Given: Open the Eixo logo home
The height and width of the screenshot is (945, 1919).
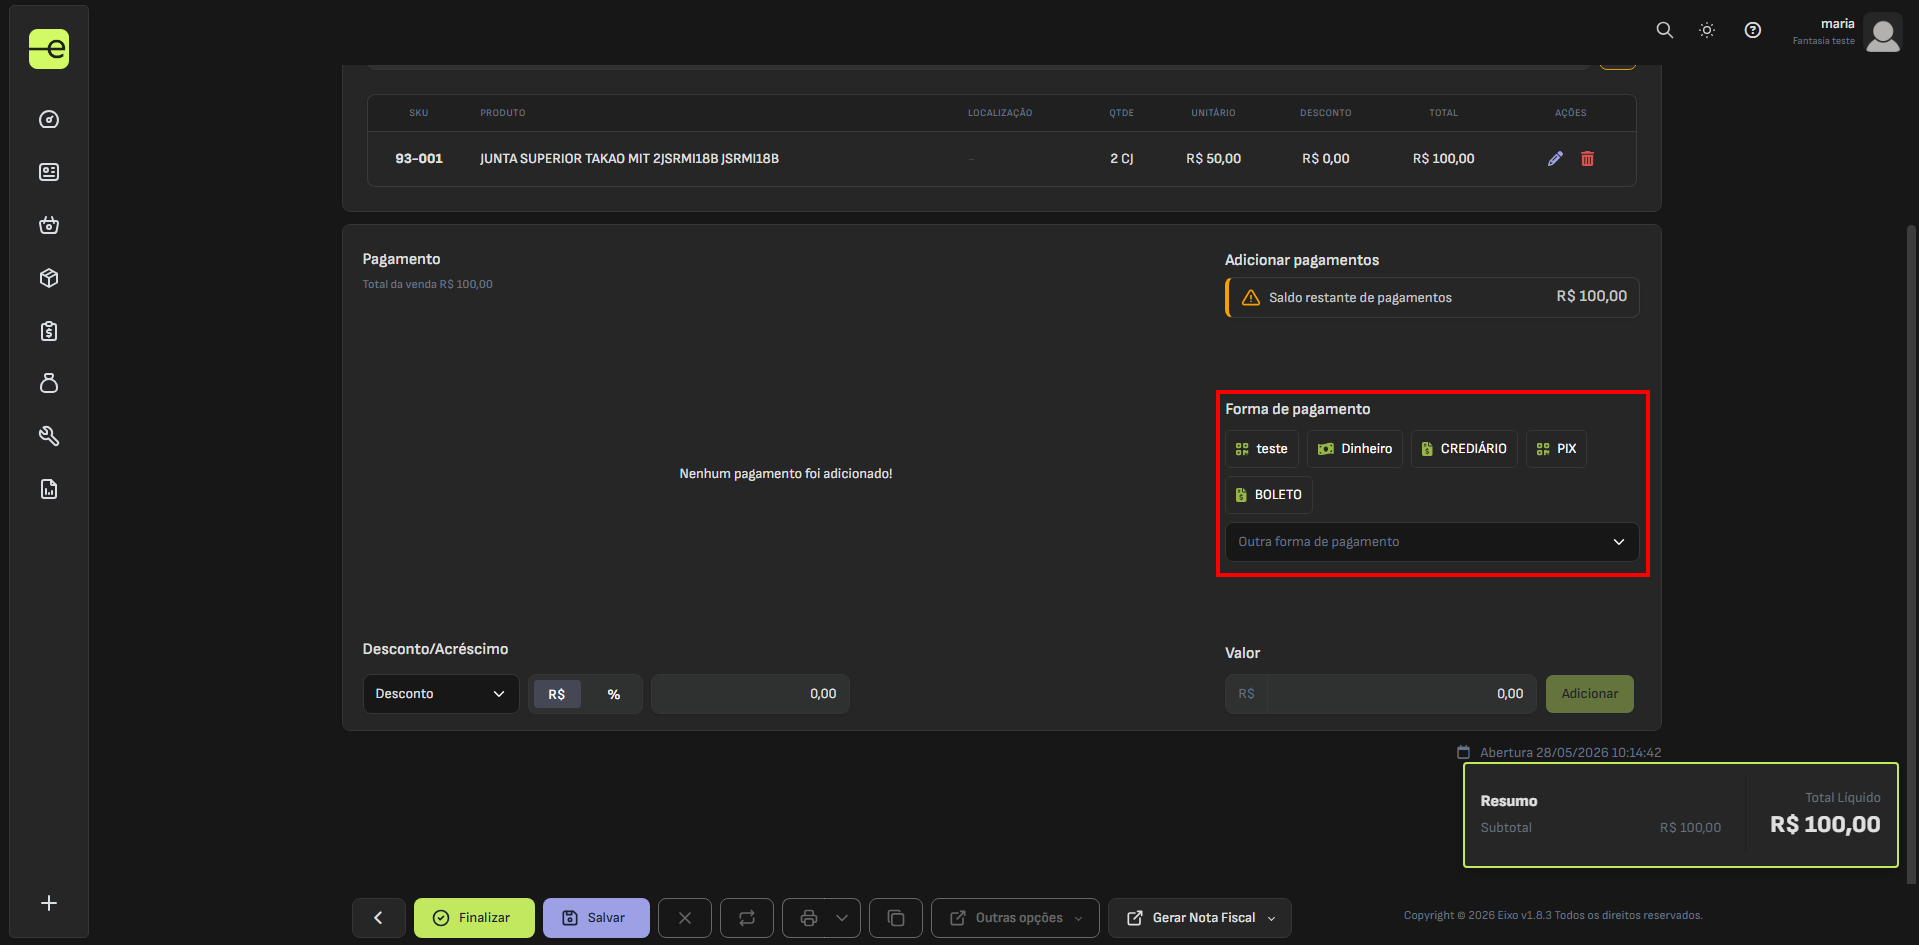Looking at the screenshot, I should [x=49, y=49].
